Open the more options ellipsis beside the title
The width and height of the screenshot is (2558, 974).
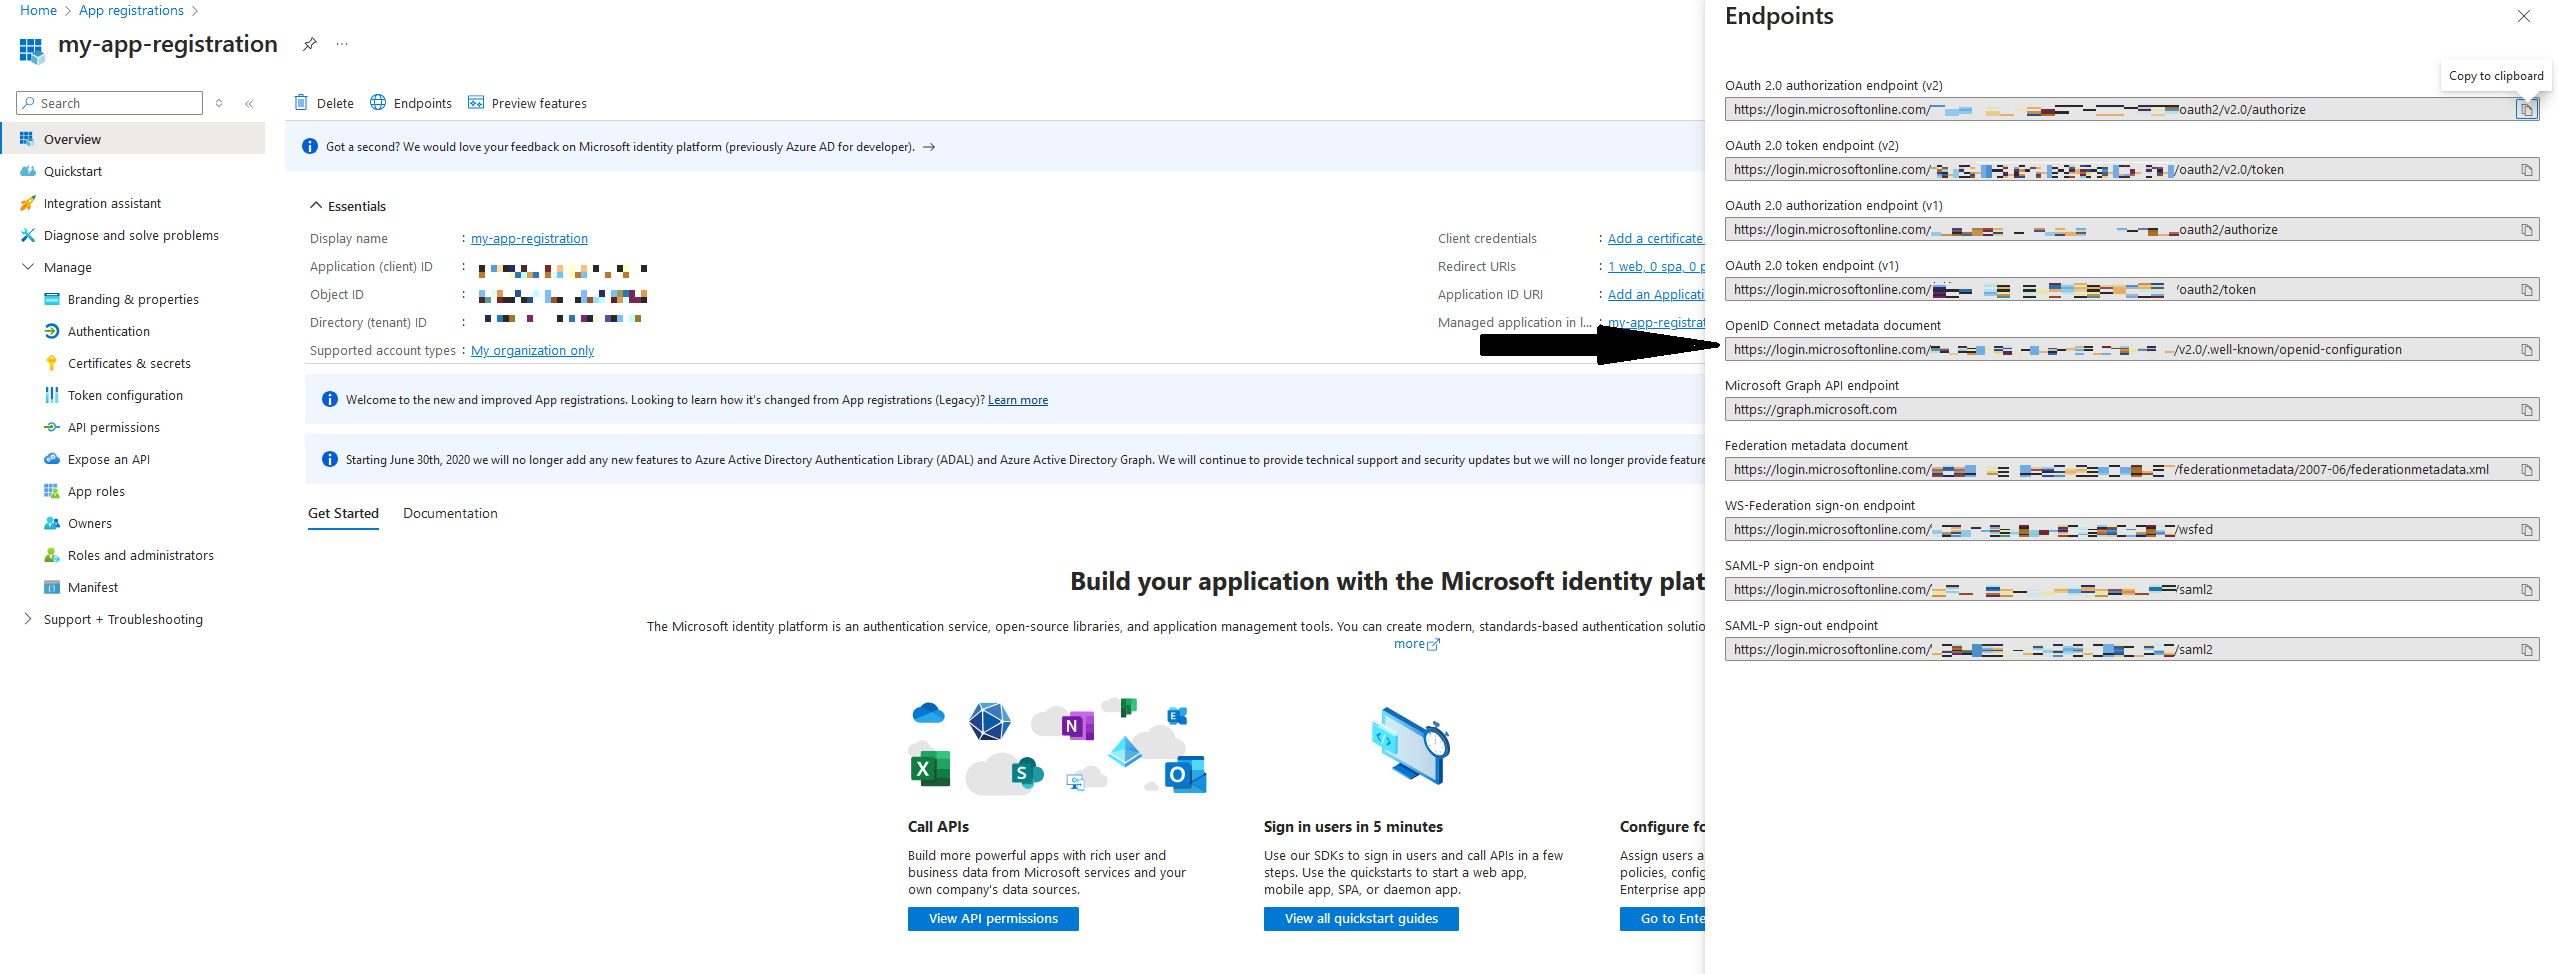342,44
